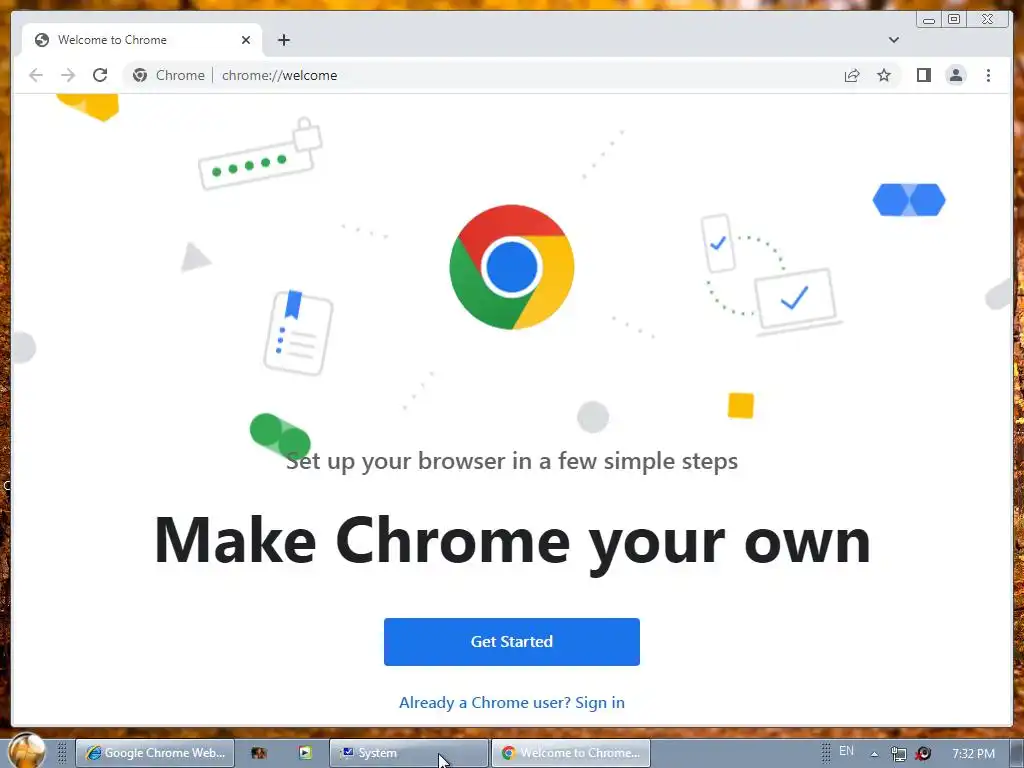1024x768 pixels.
Task: Click the volume icon in system tray
Action: (923, 754)
